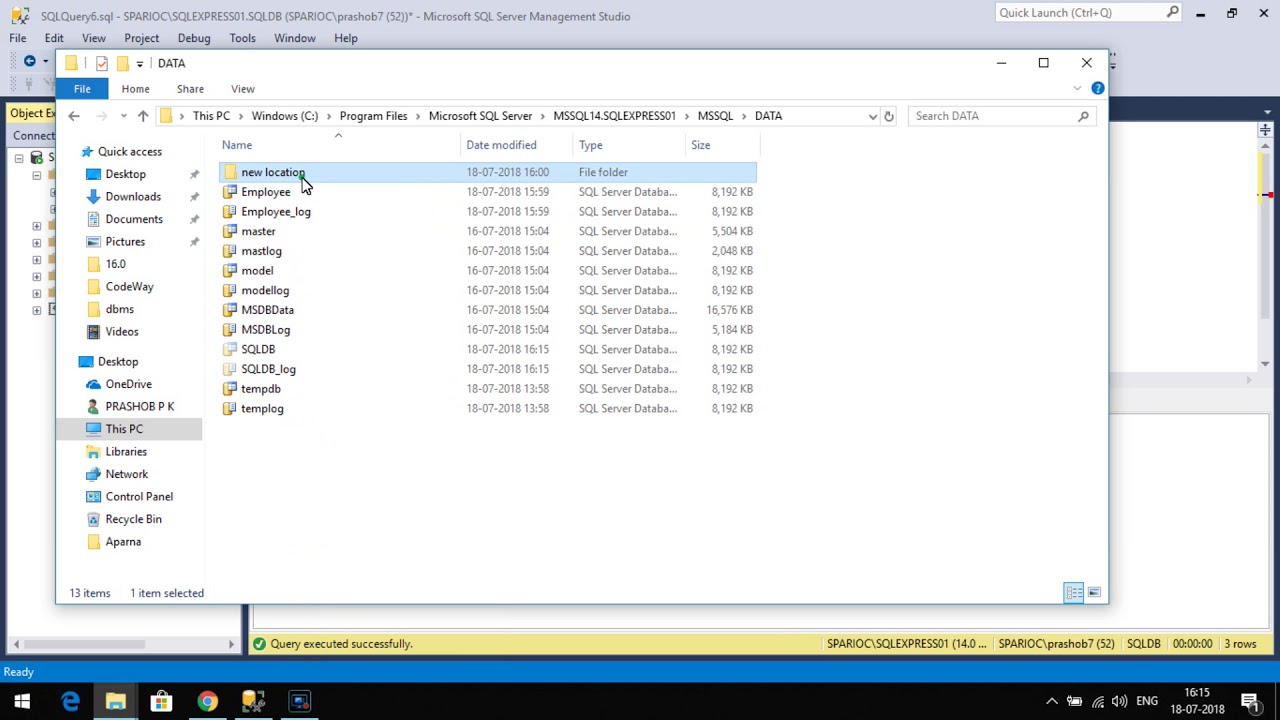Open Aparna folder in navigation pane
Viewport: 1280px width, 720px height.
click(x=123, y=542)
